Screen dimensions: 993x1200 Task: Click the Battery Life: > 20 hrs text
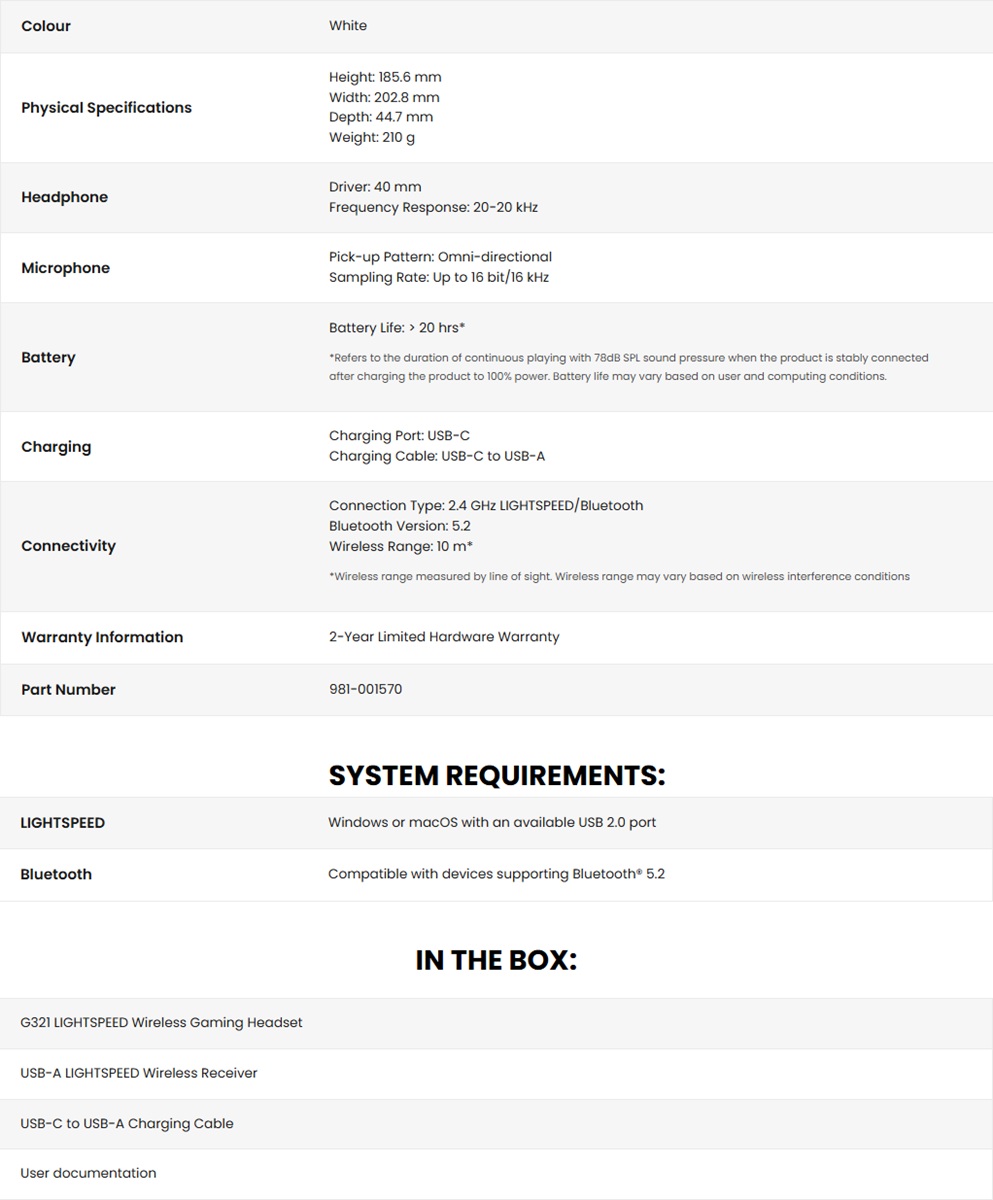click(397, 328)
